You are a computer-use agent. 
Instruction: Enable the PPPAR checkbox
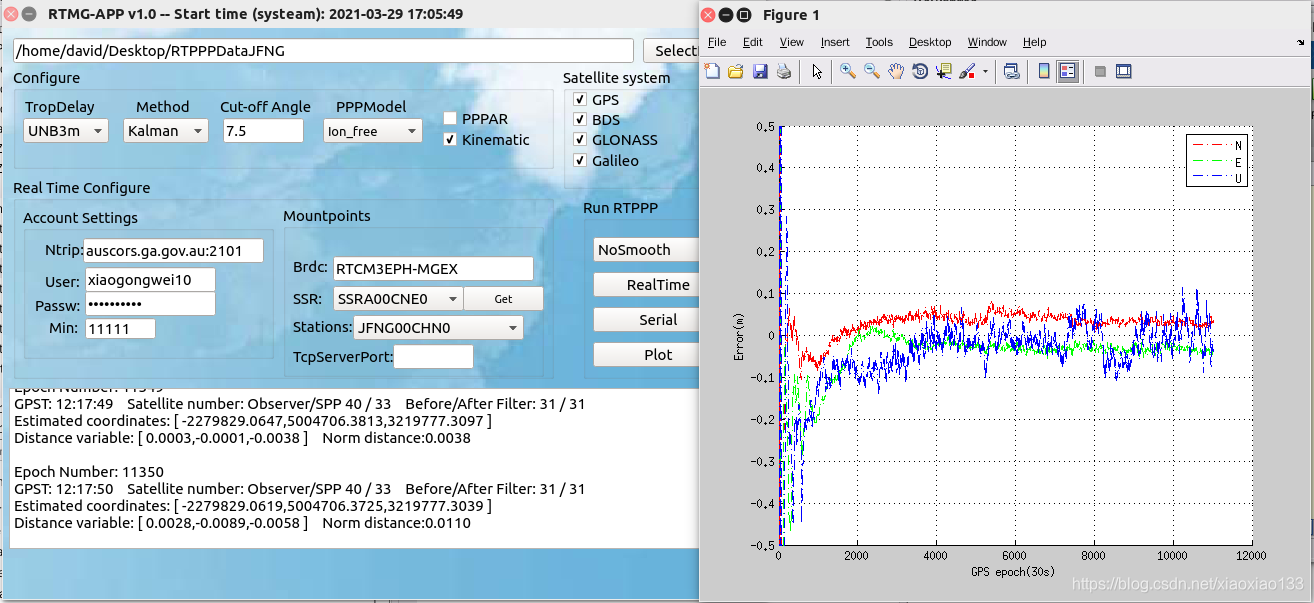coord(450,119)
